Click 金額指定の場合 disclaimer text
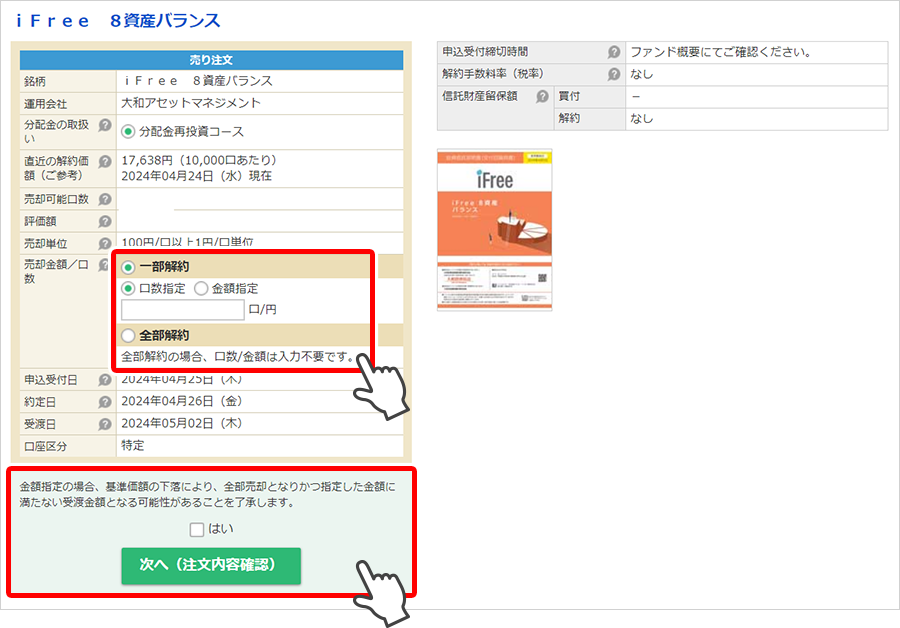 [207, 494]
